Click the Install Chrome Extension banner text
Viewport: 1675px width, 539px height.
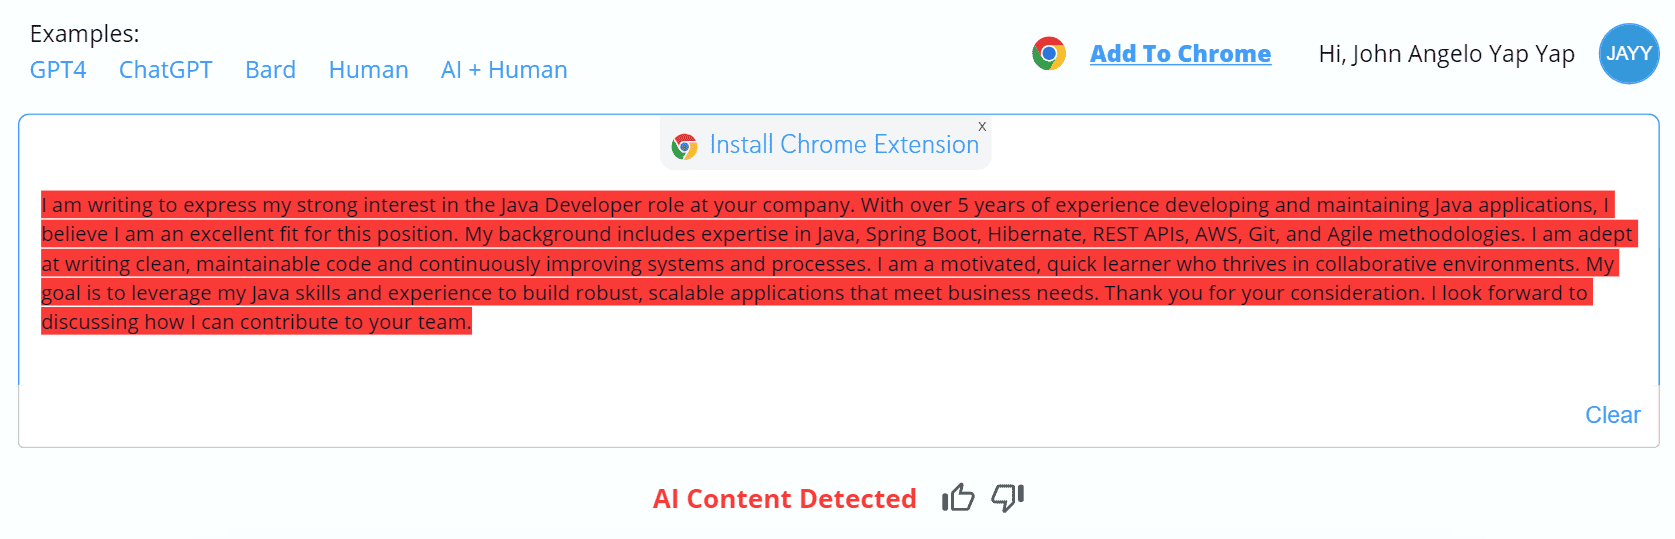(844, 145)
